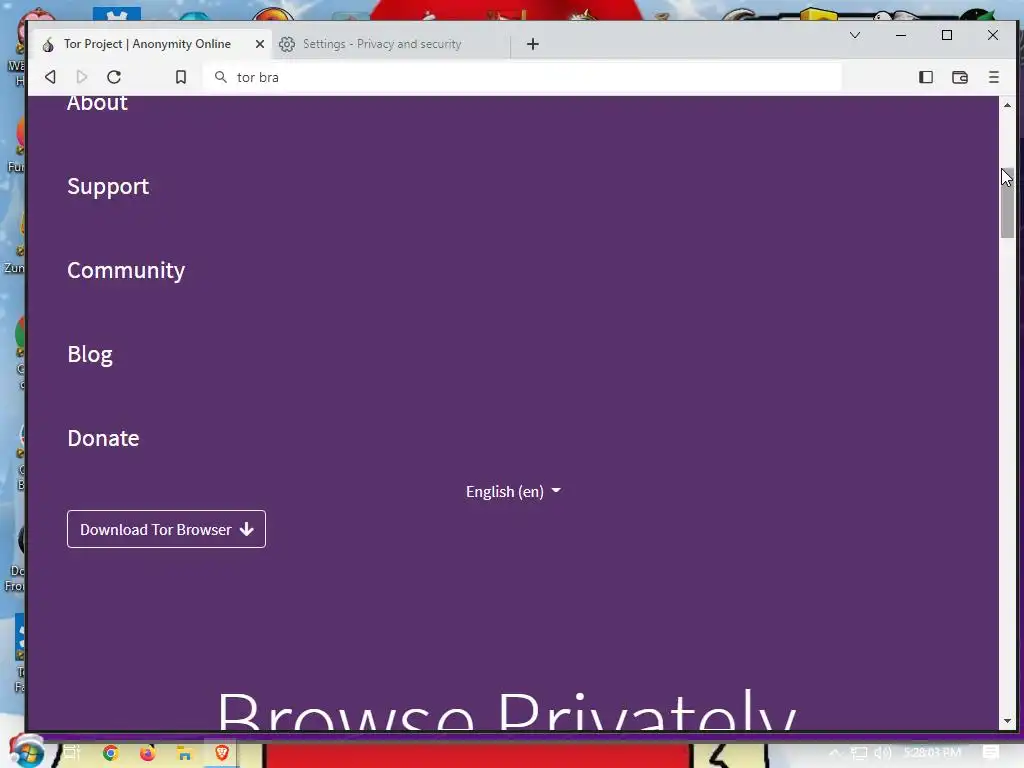
Task: Click the scrollbar down arrow
Action: tap(1007, 721)
